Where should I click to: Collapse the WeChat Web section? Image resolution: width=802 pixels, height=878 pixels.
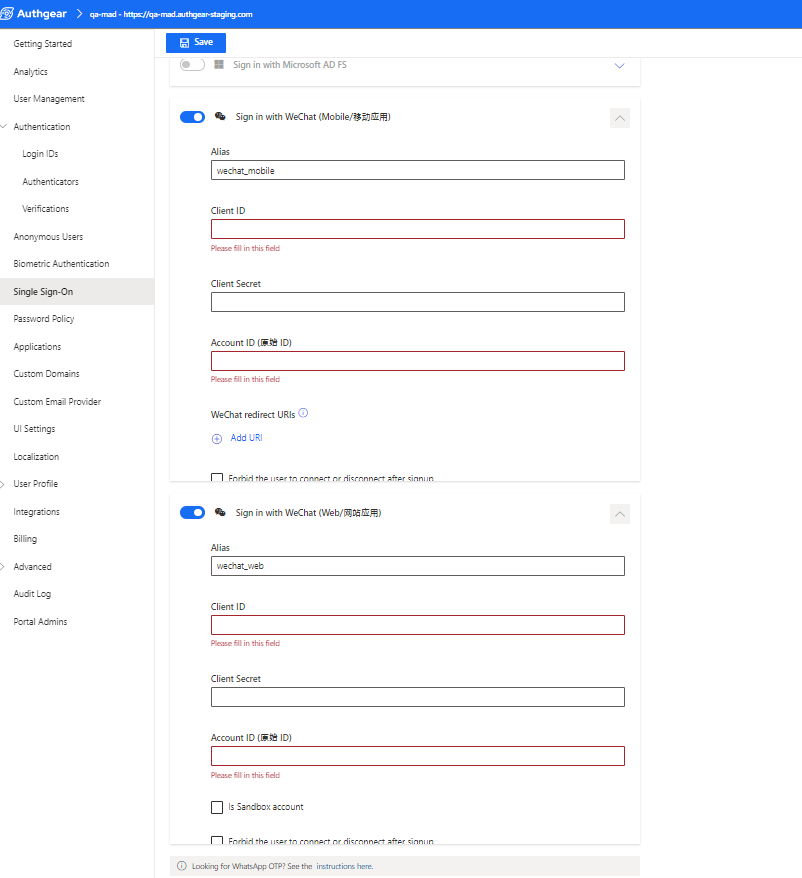coord(619,513)
